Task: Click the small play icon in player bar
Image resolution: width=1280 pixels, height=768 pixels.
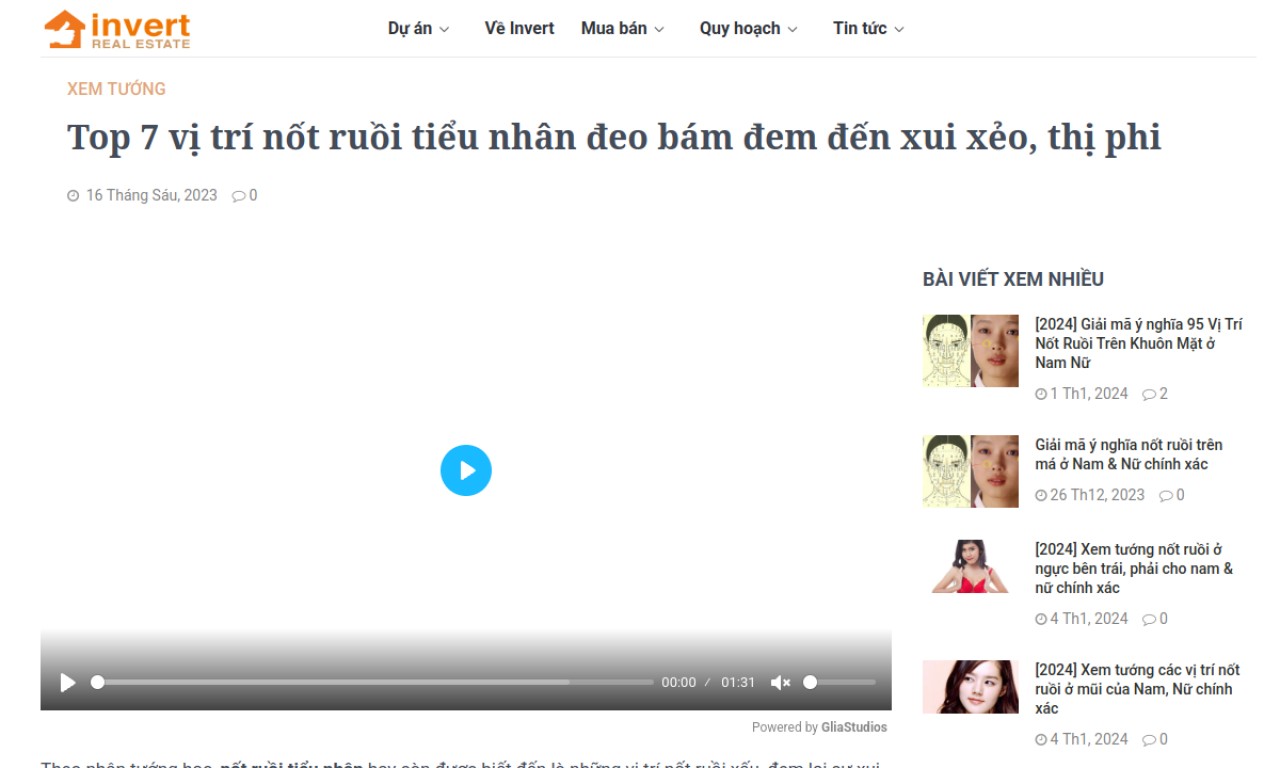Action: (x=68, y=682)
